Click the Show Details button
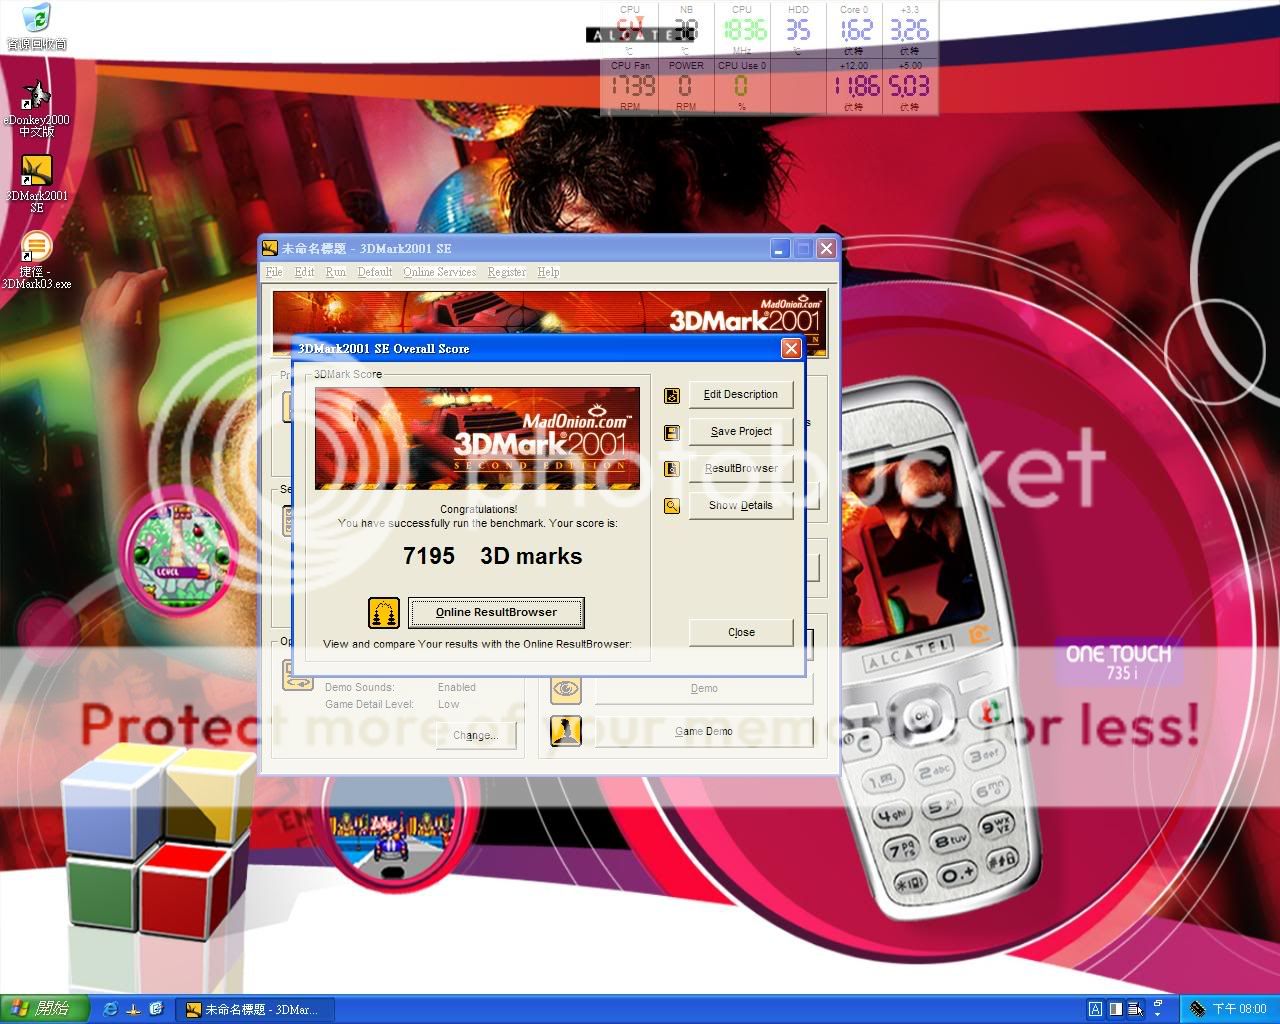Screen dimensions: 1280x1024 pos(741,506)
